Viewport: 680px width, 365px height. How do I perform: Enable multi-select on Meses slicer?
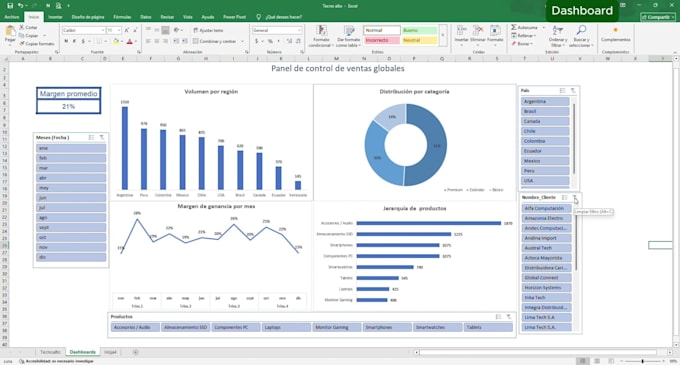(x=91, y=137)
